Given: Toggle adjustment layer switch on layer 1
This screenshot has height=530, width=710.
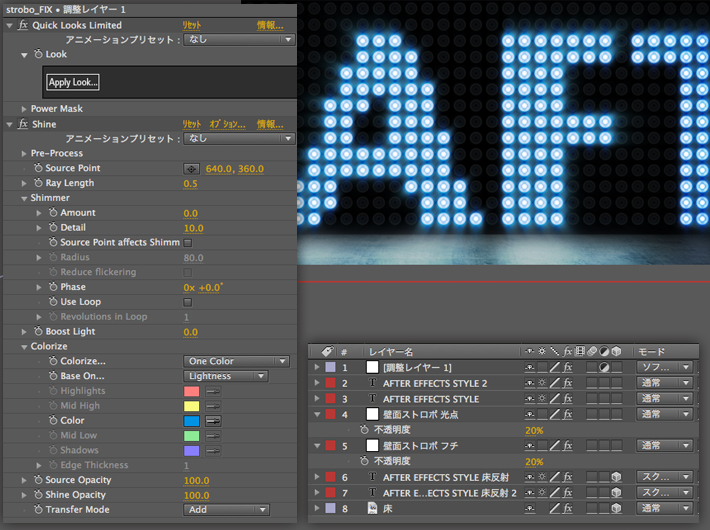Looking at the screenshot, I should click(x=604, y=368).
